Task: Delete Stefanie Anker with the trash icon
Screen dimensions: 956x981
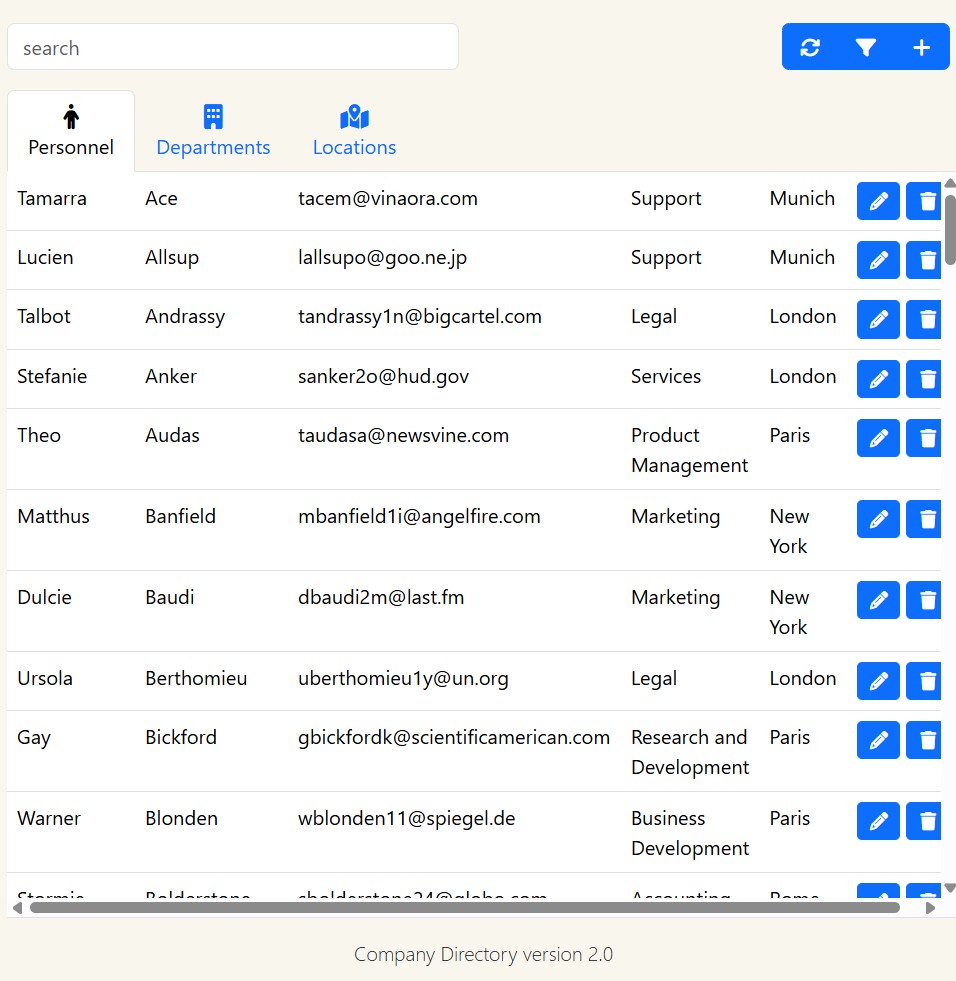Action: [x=925, y=379]
